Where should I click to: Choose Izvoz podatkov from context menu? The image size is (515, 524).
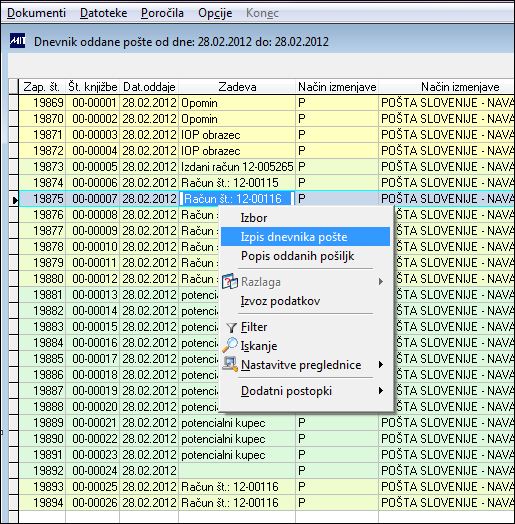click(x=280, y=301)
